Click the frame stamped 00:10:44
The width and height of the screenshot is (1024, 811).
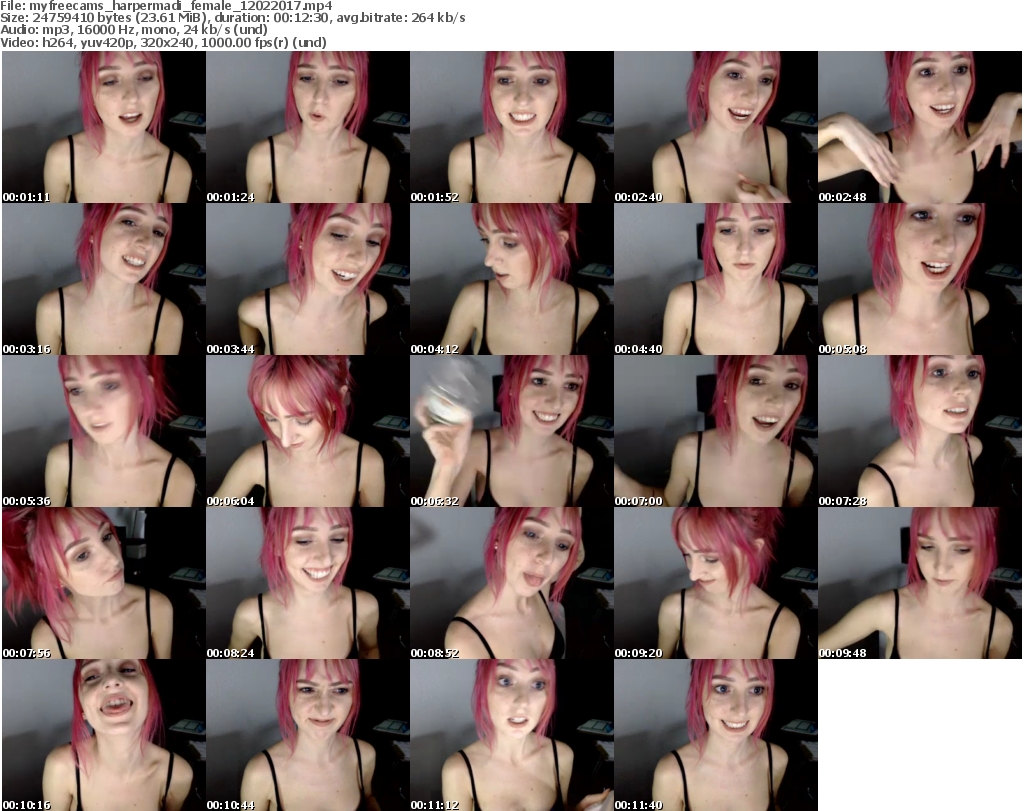[308, 735]
